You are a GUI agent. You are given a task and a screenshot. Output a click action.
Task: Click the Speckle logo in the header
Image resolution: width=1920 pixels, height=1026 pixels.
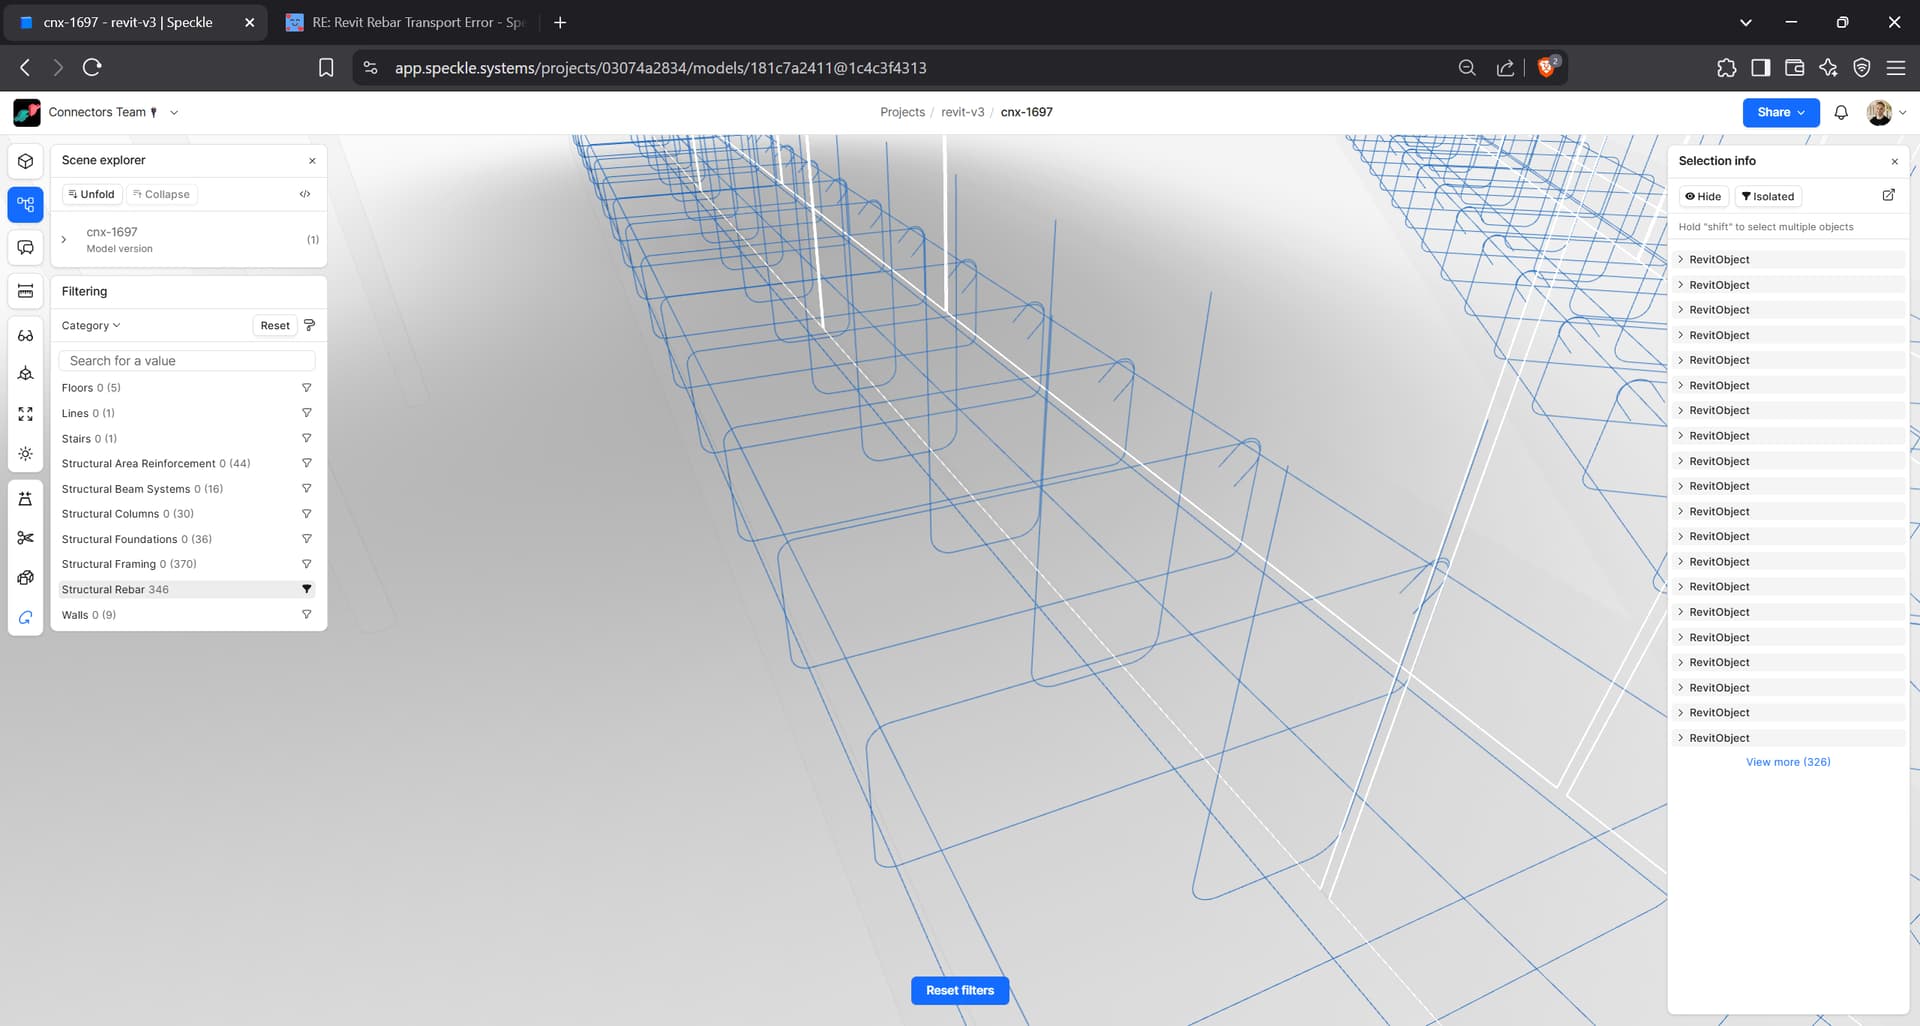click(x=27, y=112)
